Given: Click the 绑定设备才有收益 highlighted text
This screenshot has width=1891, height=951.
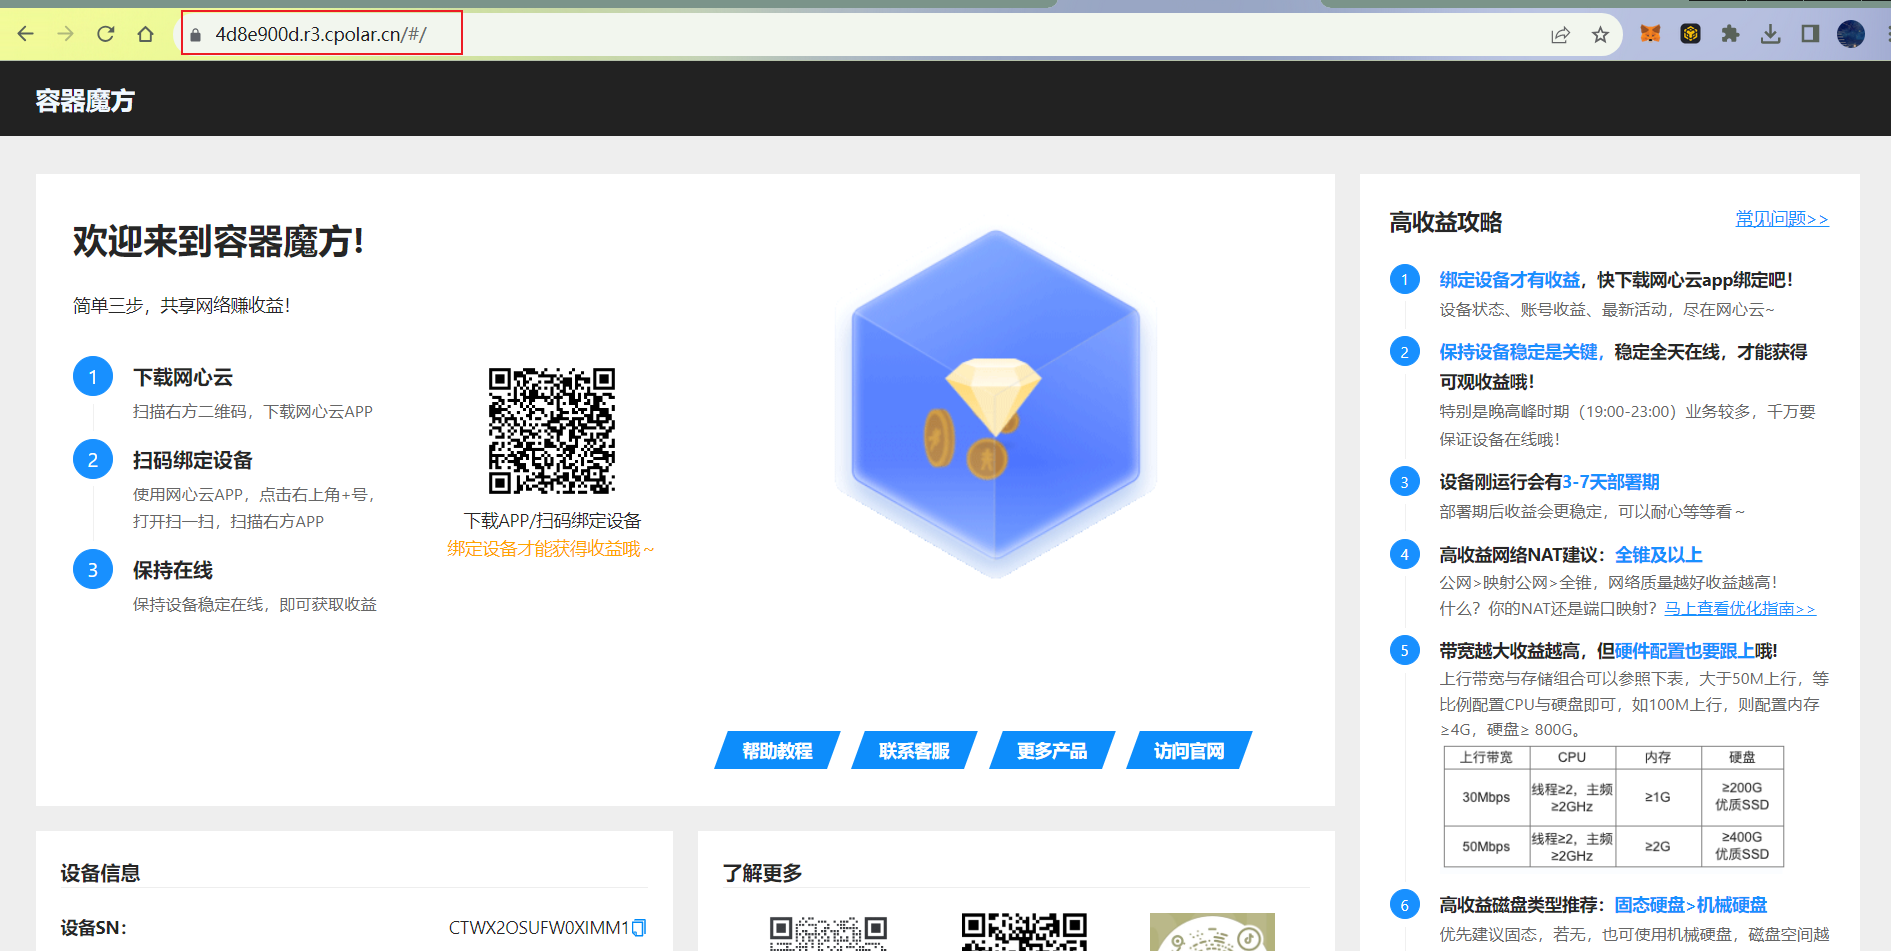Looking at the screenshot, I should pos(1510,280).
